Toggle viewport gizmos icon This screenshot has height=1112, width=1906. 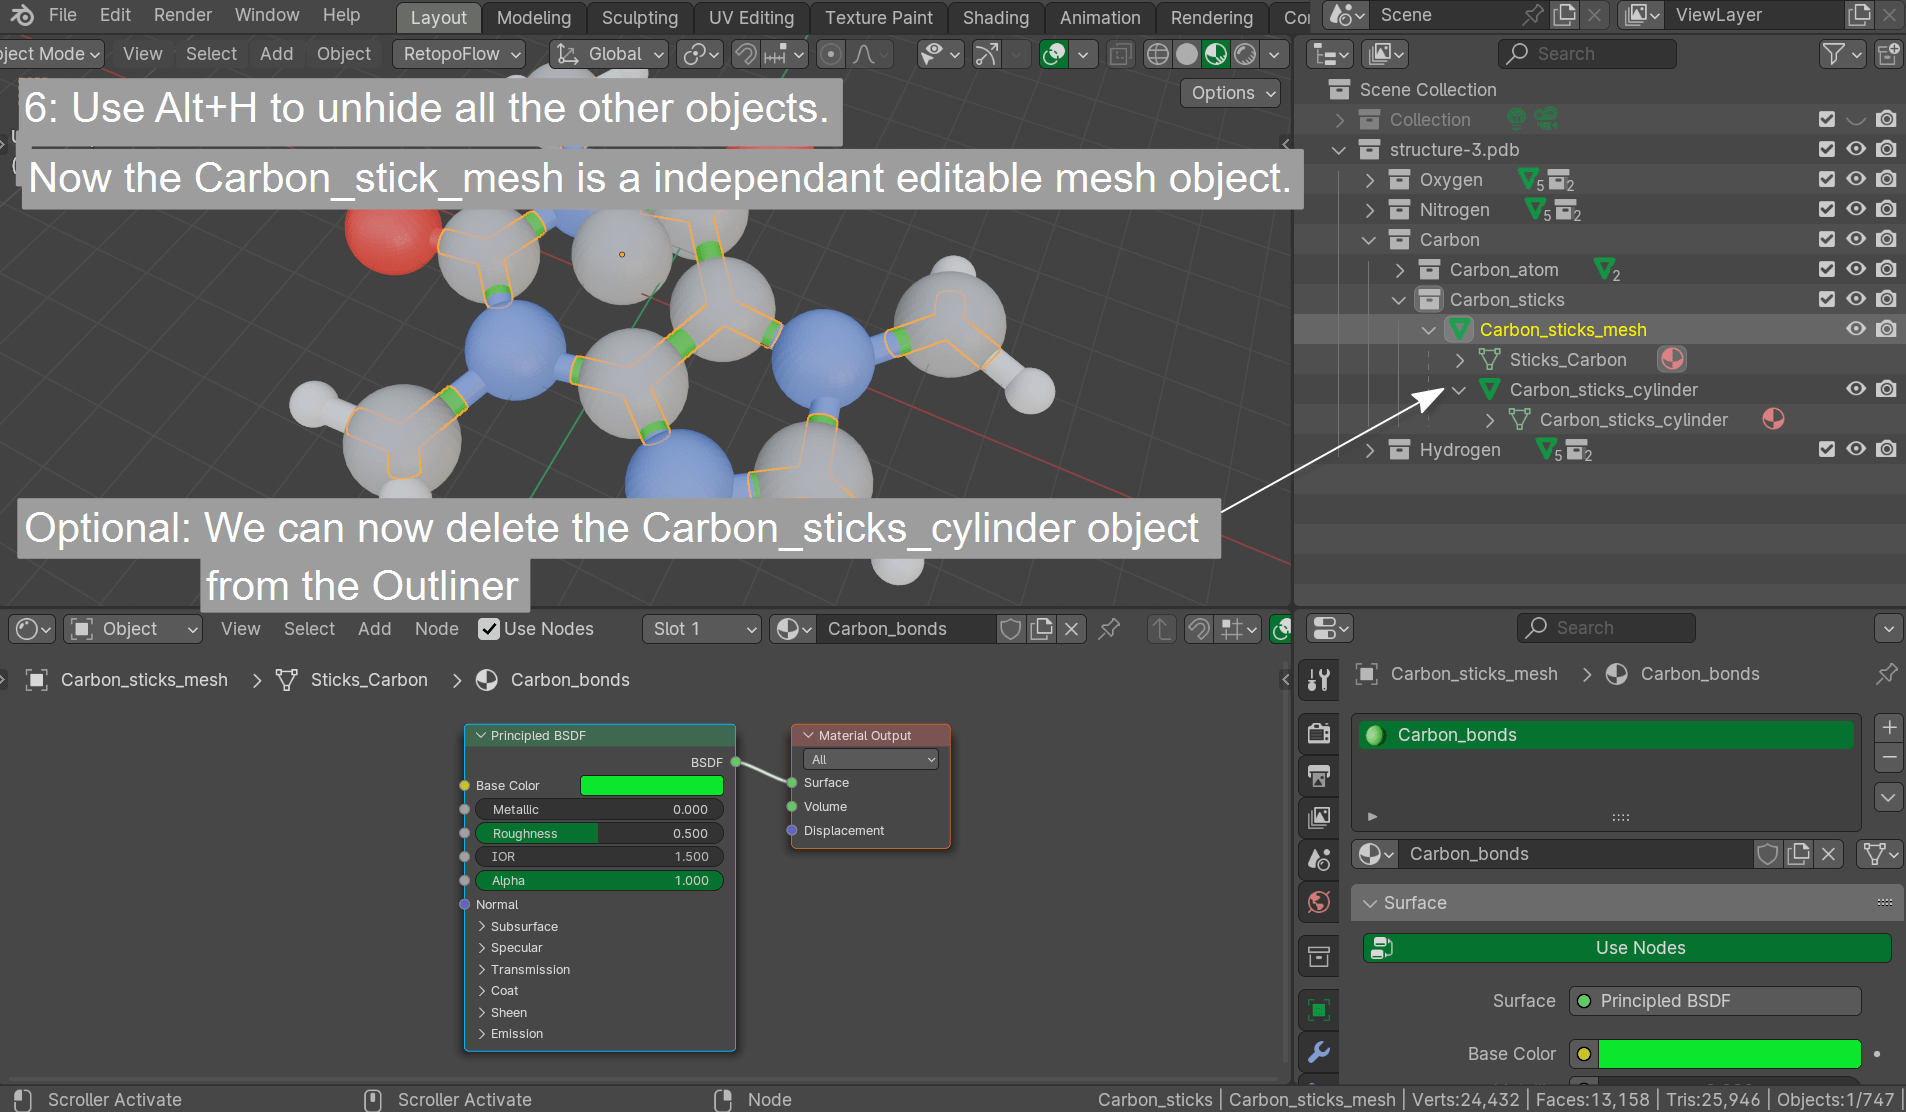tap(986, 54)
